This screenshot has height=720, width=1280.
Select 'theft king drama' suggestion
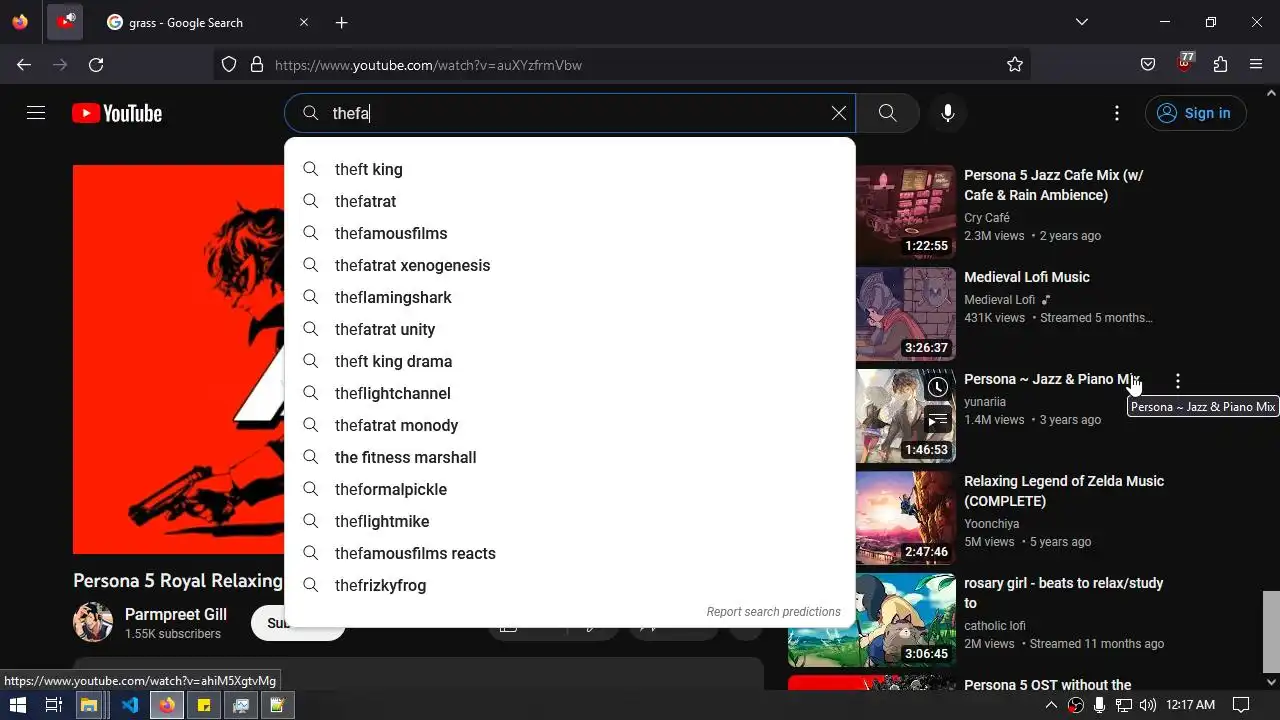point(570,361)
